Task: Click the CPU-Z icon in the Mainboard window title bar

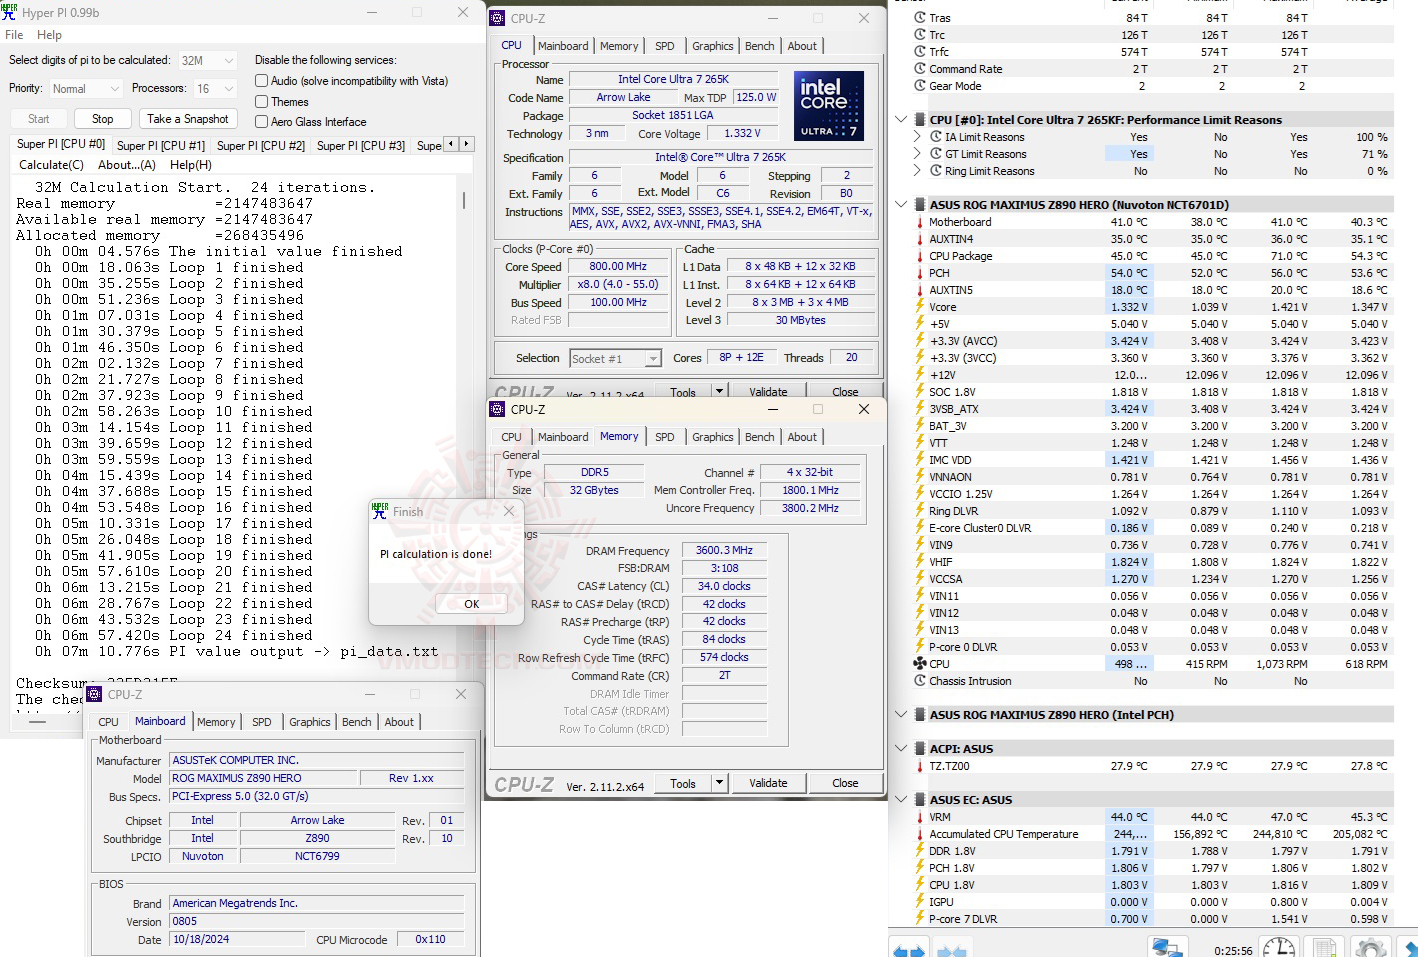Action: click(94, 694)
